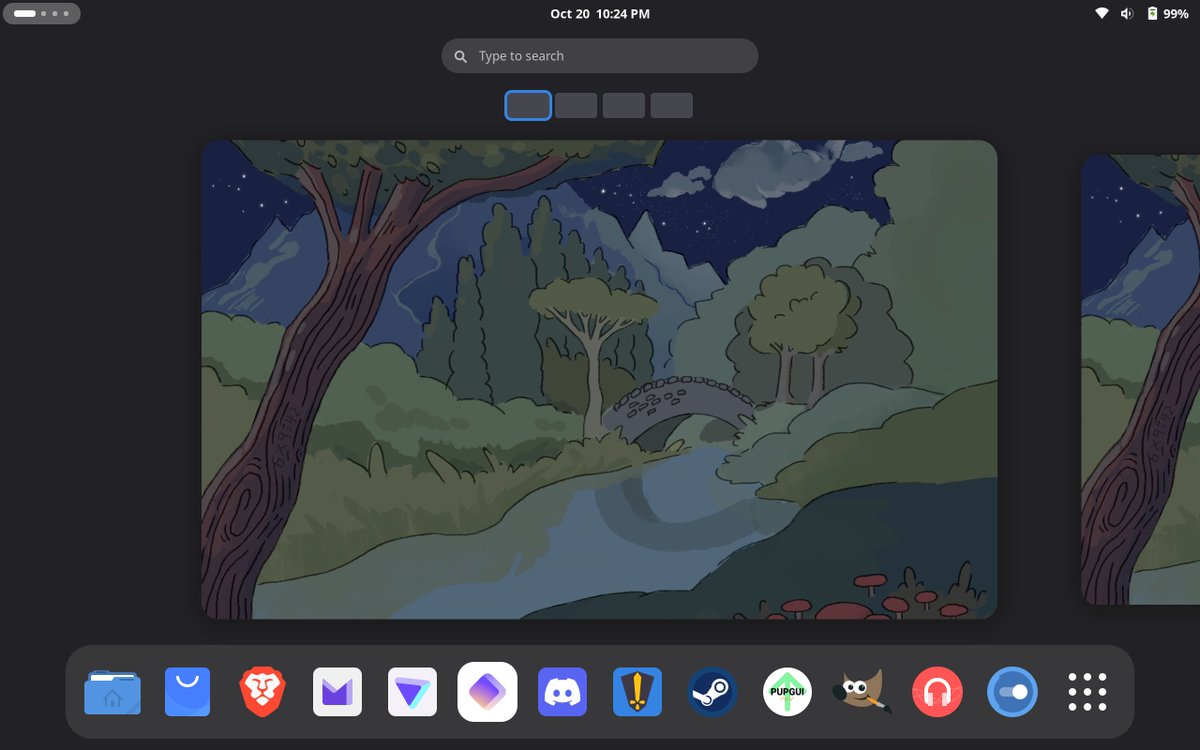The height and width of the screenshot is (750, 1200).
Task: Open Steam from the dock
Action: point(712,692)
